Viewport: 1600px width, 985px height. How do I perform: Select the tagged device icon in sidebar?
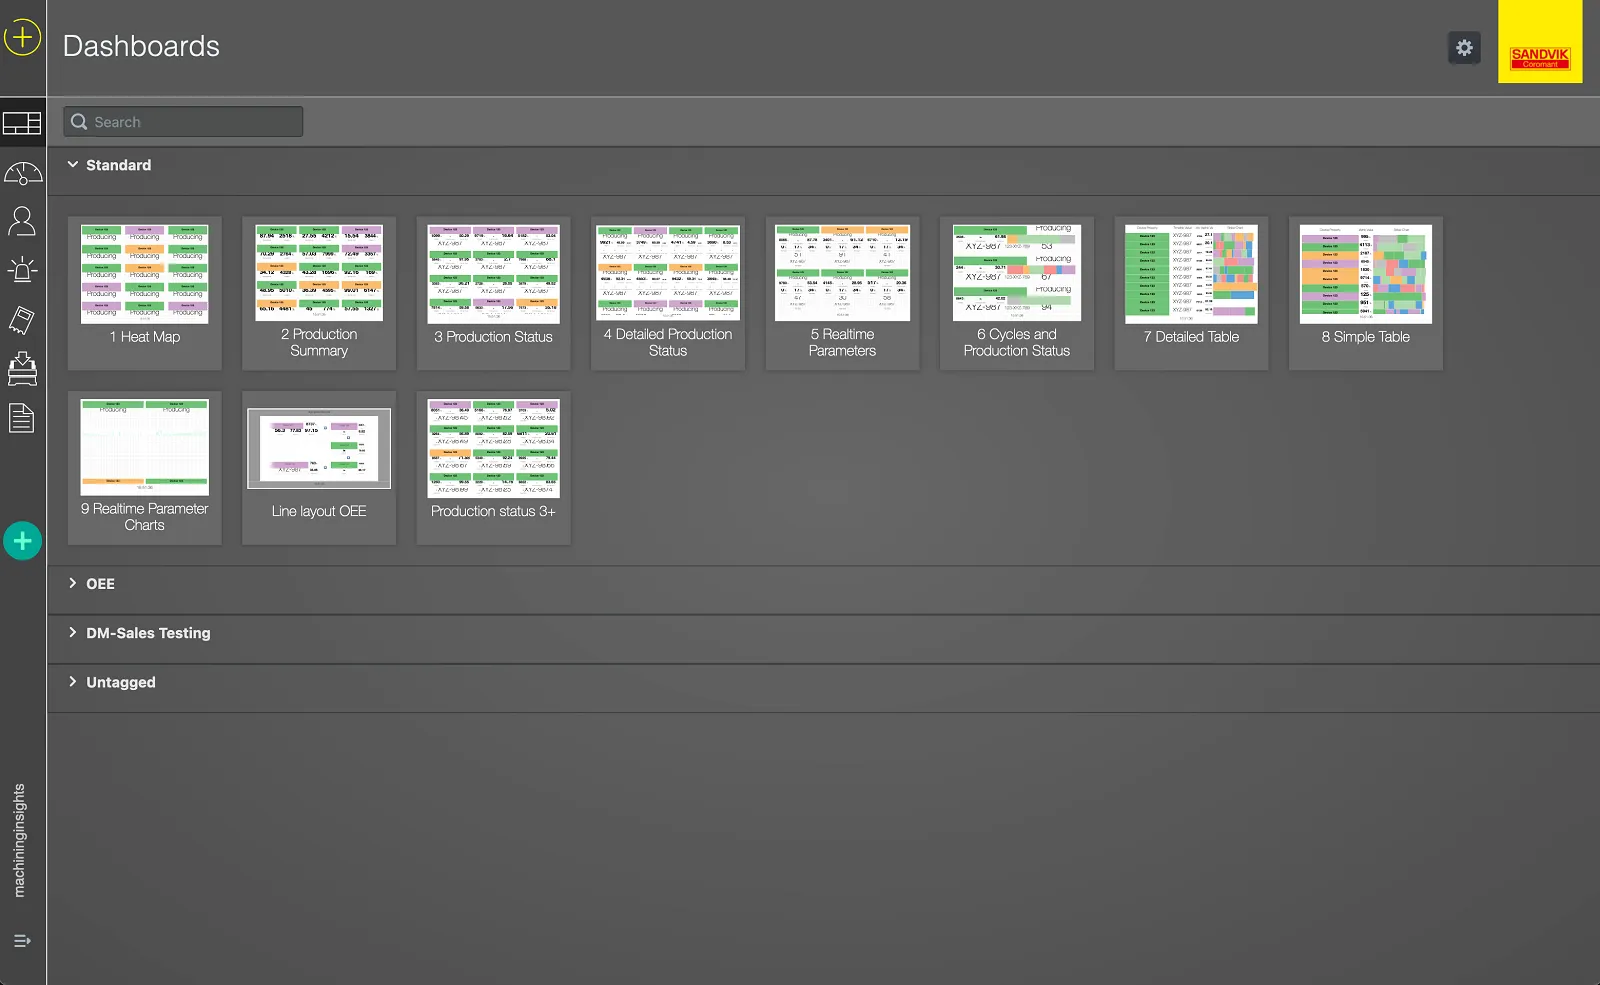tap(22, 320)
